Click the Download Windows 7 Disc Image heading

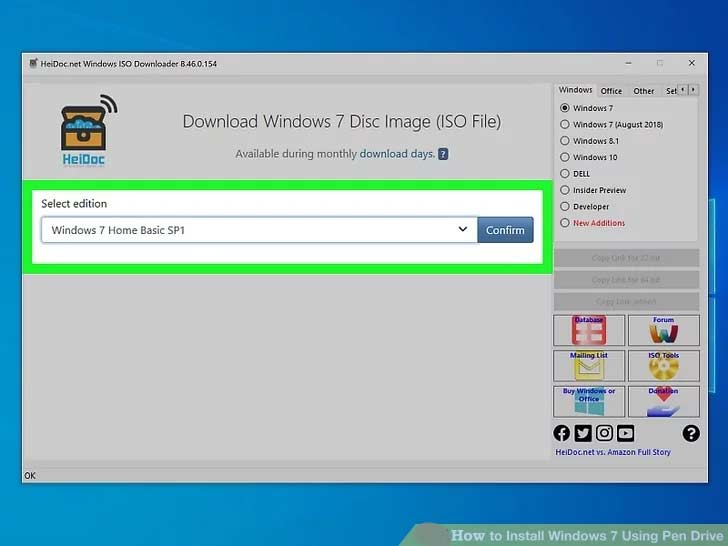tap(342, 122)
